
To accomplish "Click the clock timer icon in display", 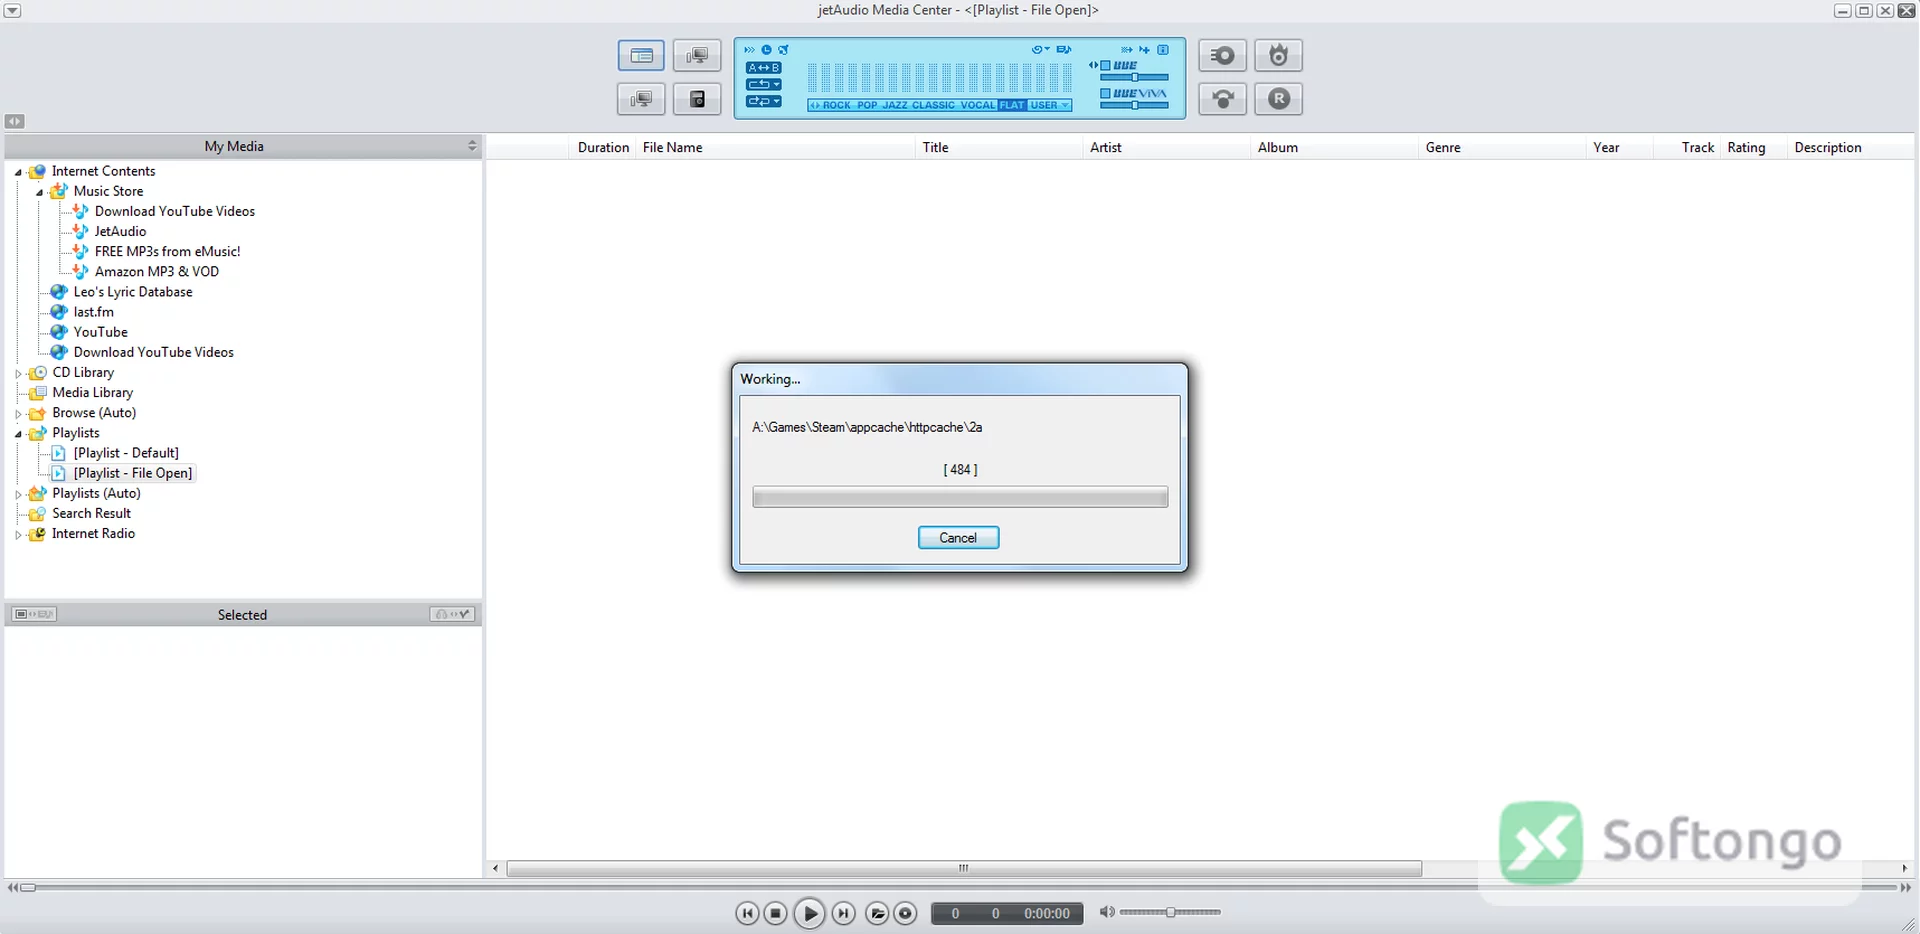I will coord(767,49).
